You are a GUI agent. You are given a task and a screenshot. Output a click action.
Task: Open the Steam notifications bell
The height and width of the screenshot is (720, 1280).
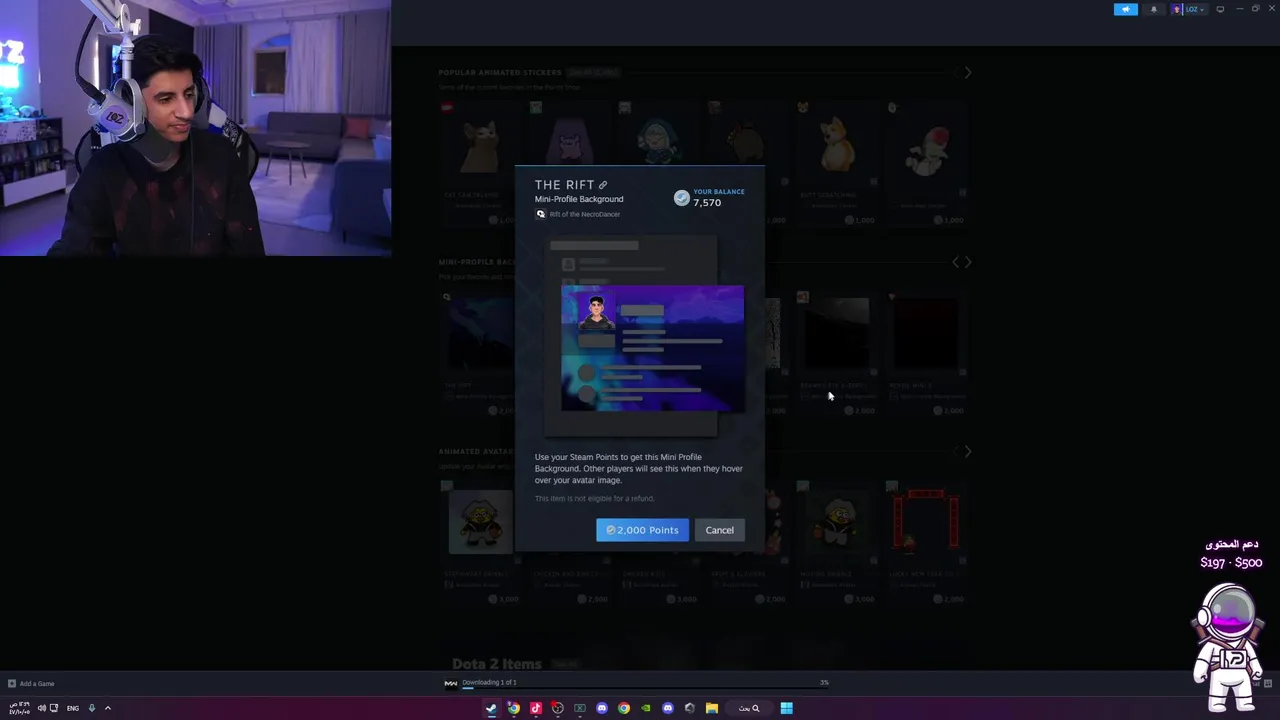pyautogui.click(x=1154, y=9)
